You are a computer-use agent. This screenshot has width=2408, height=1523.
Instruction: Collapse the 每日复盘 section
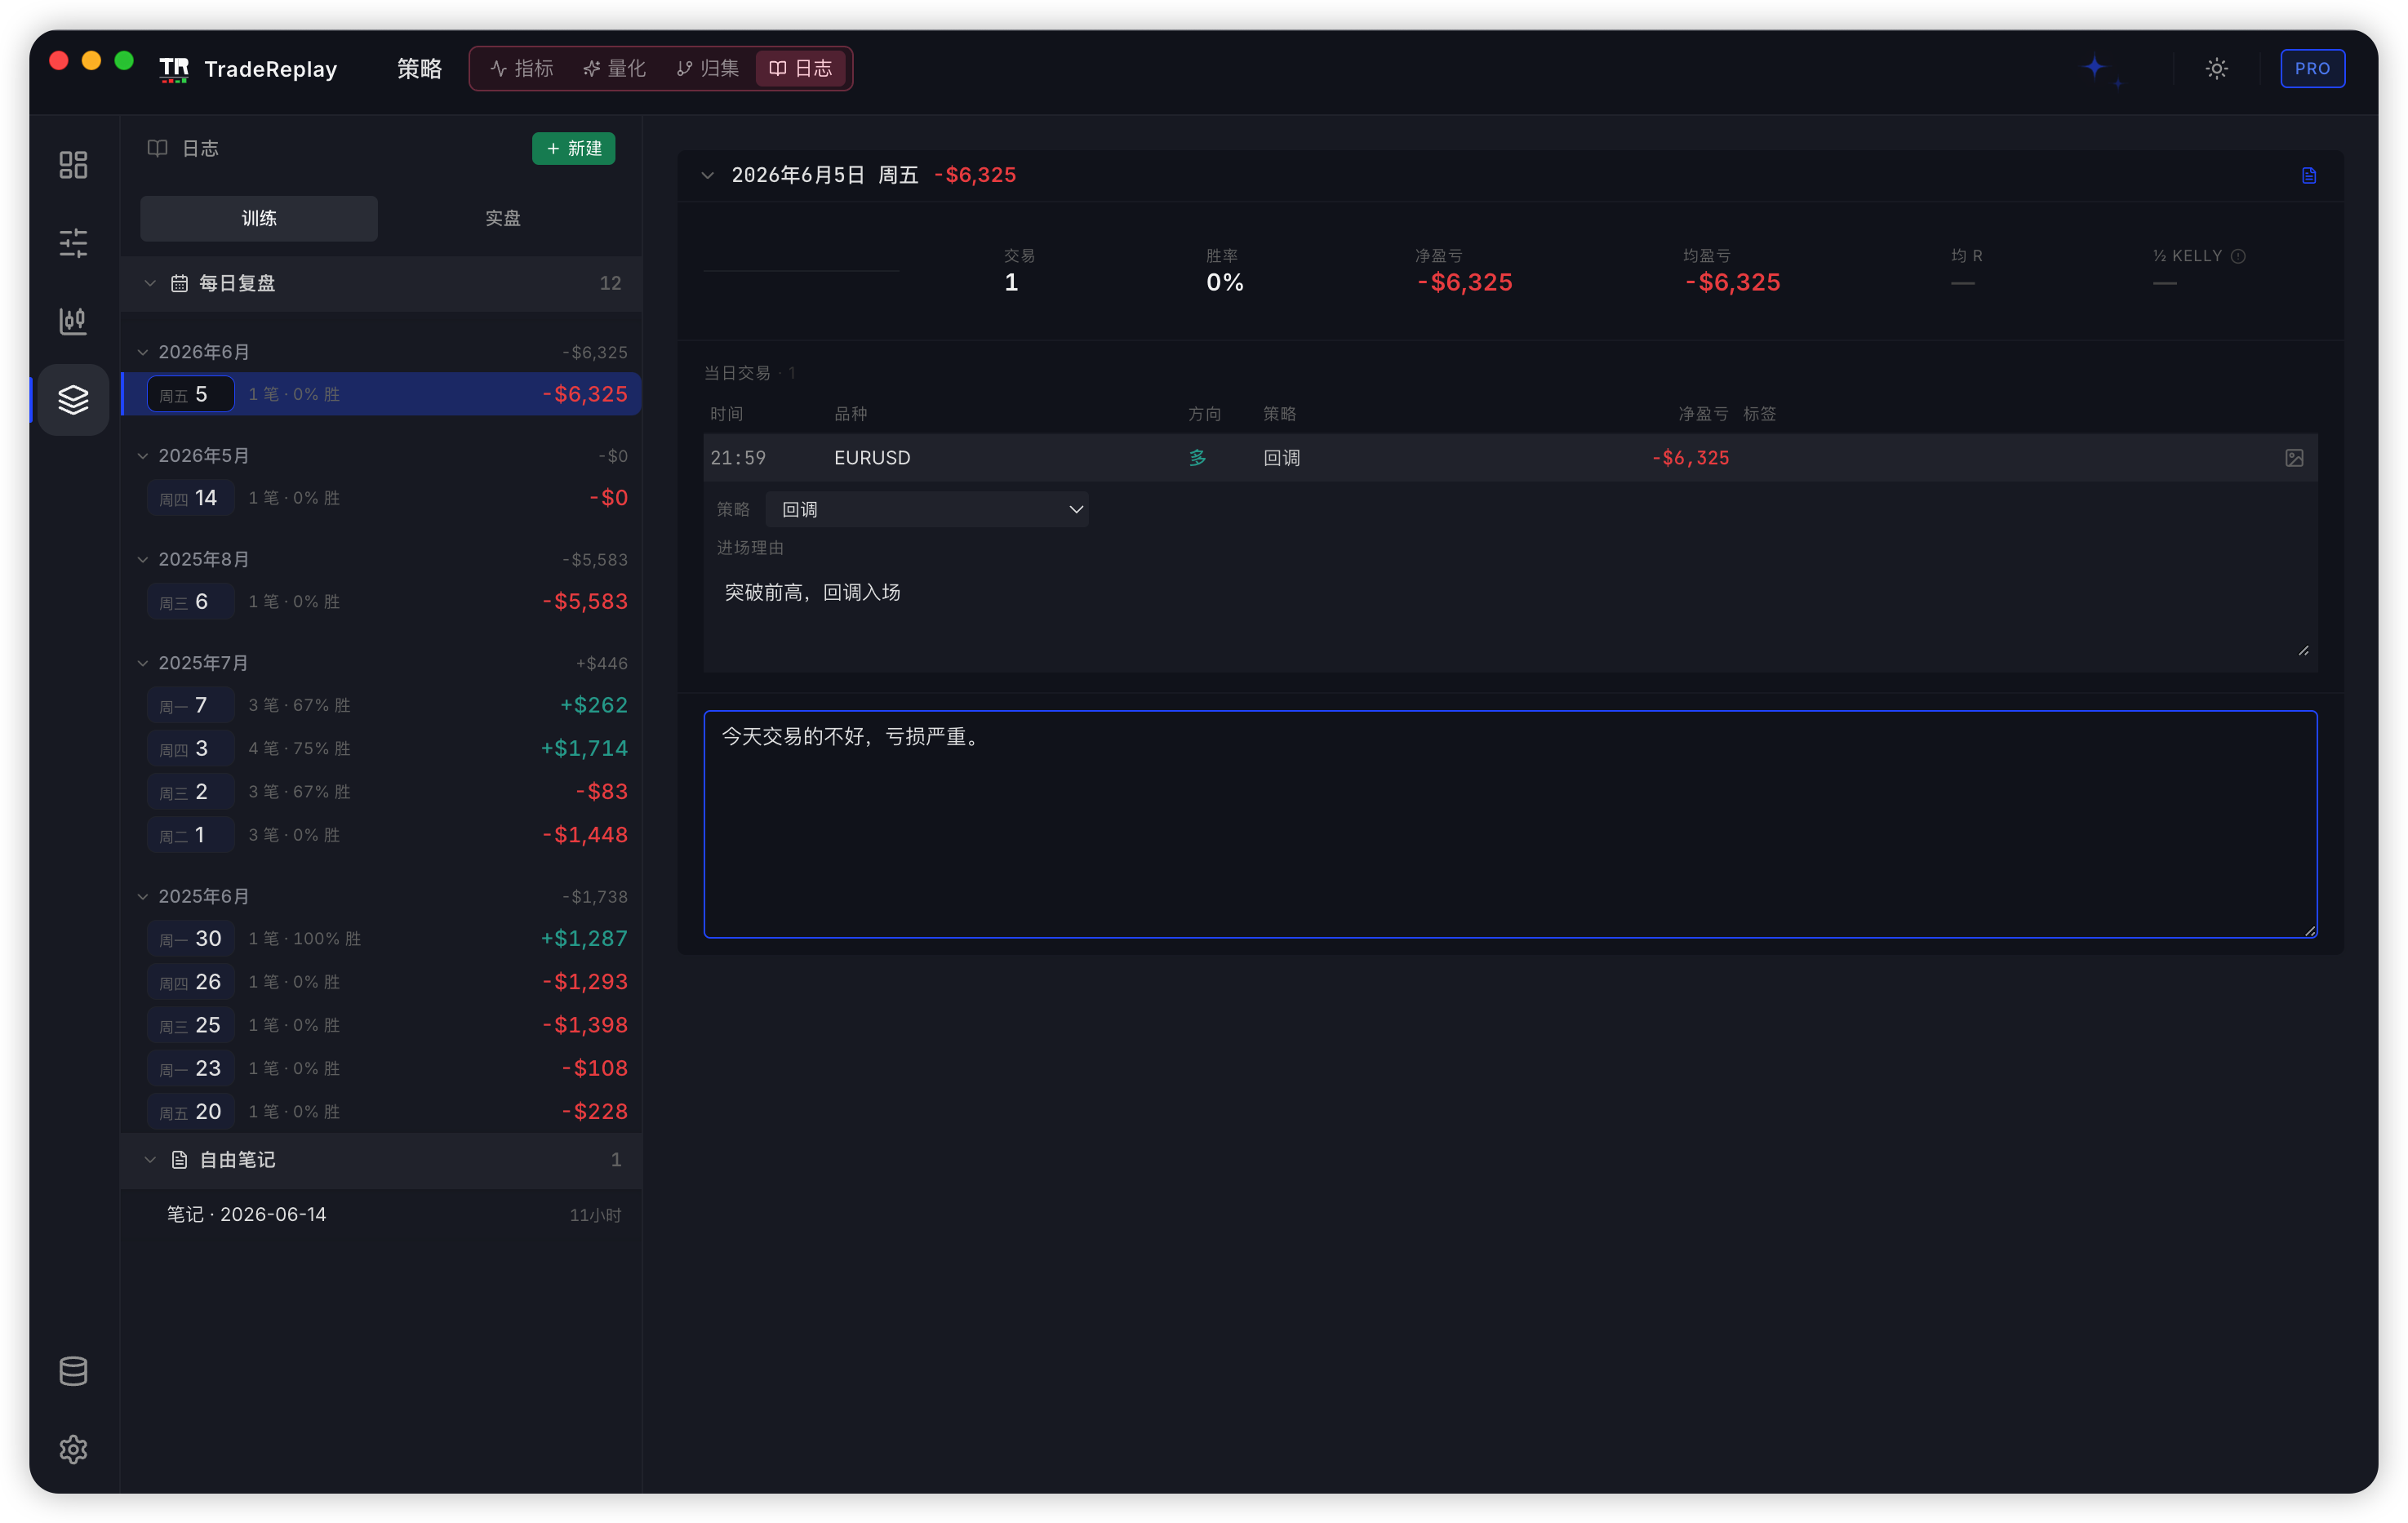coord(150,283)
